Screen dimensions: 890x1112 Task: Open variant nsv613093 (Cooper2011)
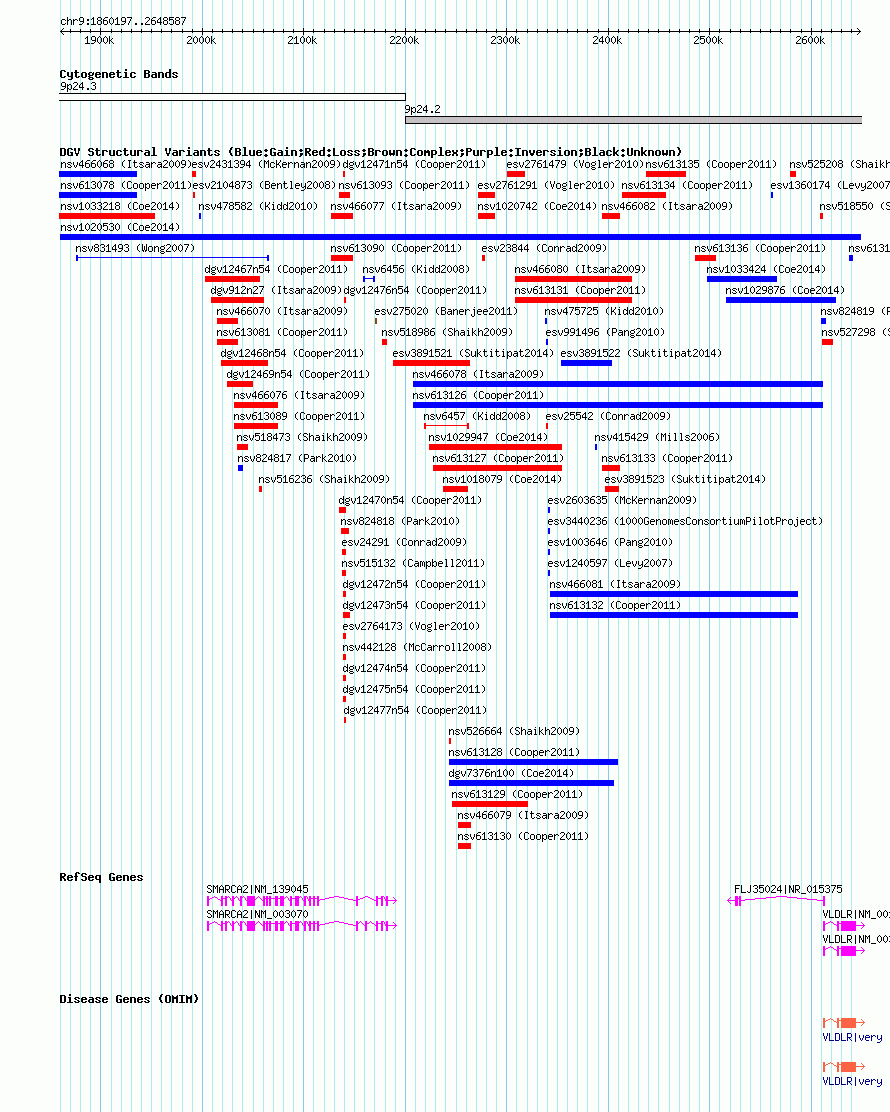pos(404,186)
